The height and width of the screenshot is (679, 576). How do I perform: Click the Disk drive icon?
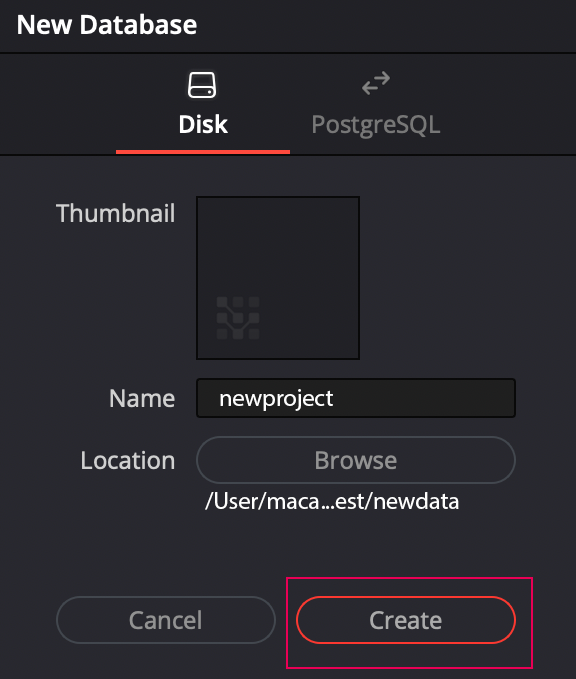[202, 85]
